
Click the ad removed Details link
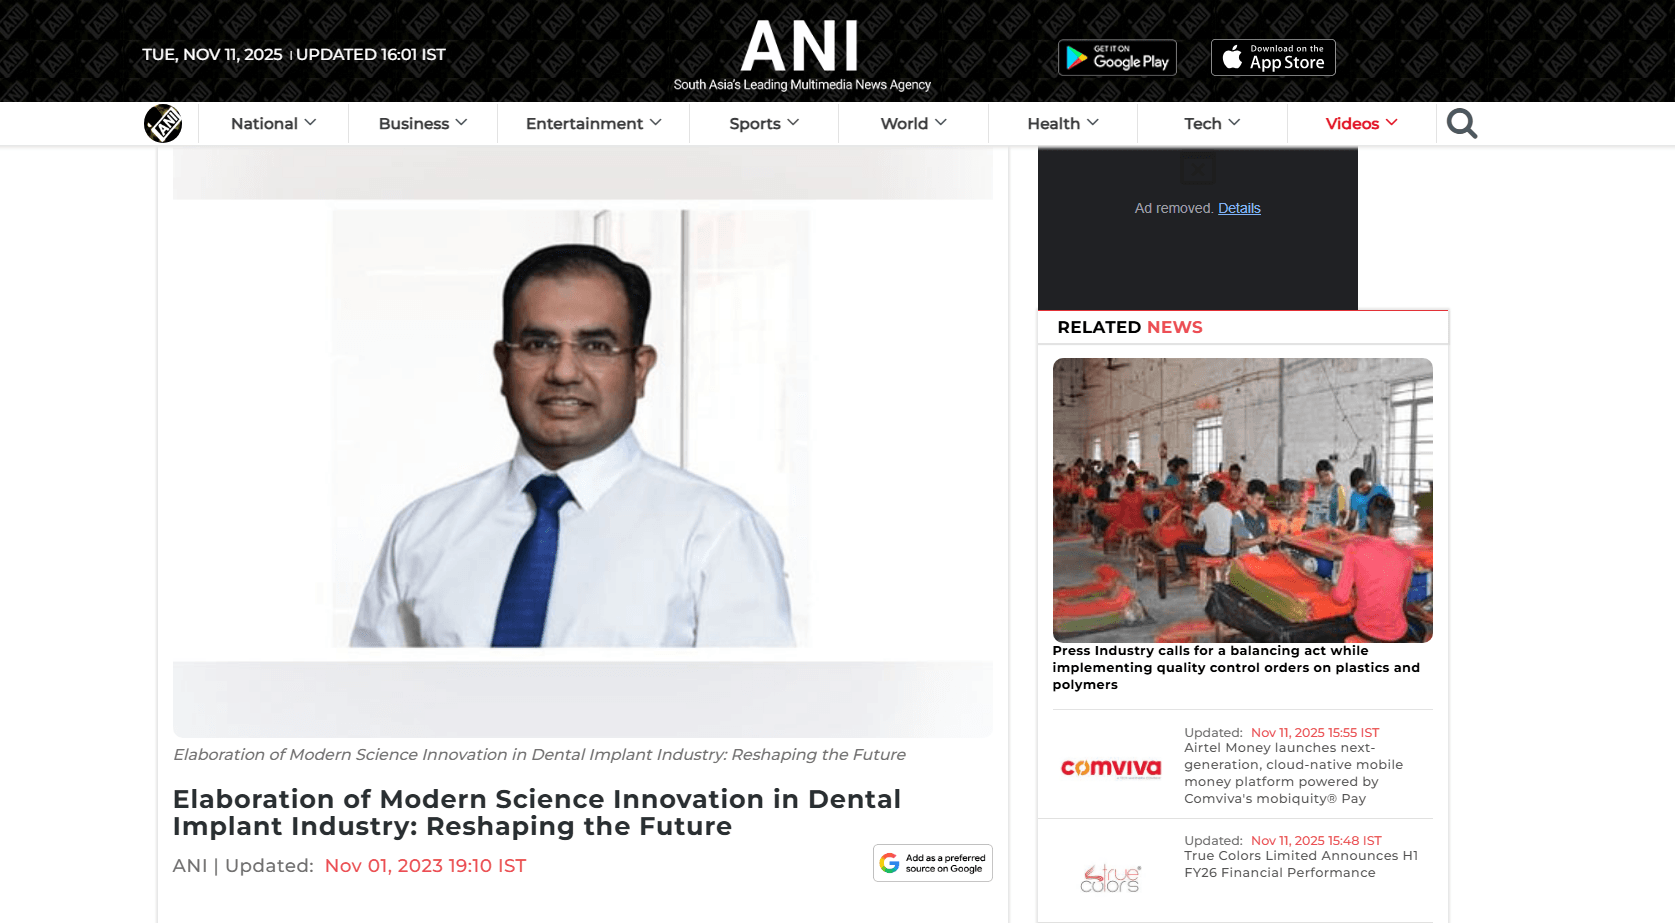[1239, 208]
